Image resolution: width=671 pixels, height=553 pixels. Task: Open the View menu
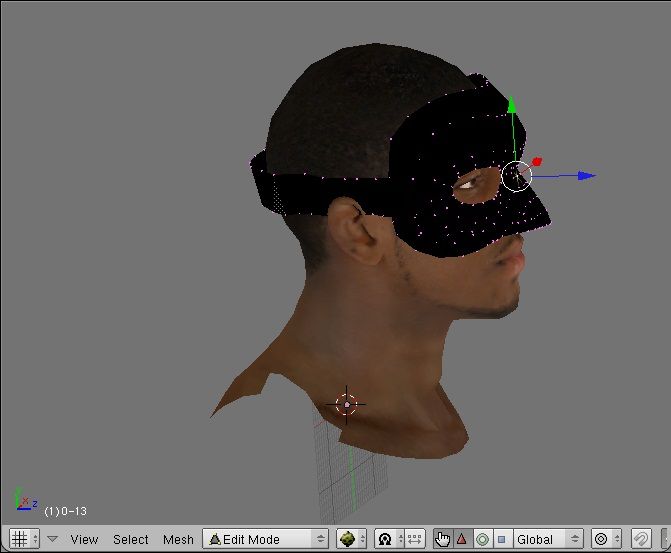[84, 539]
